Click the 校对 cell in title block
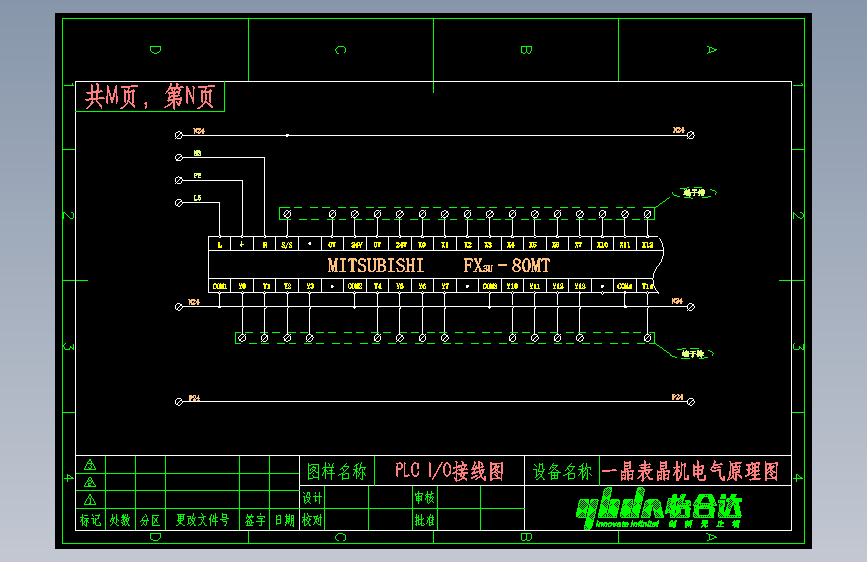Image resolution: width=867 pixels, height=562 pixels. point(312,520)
